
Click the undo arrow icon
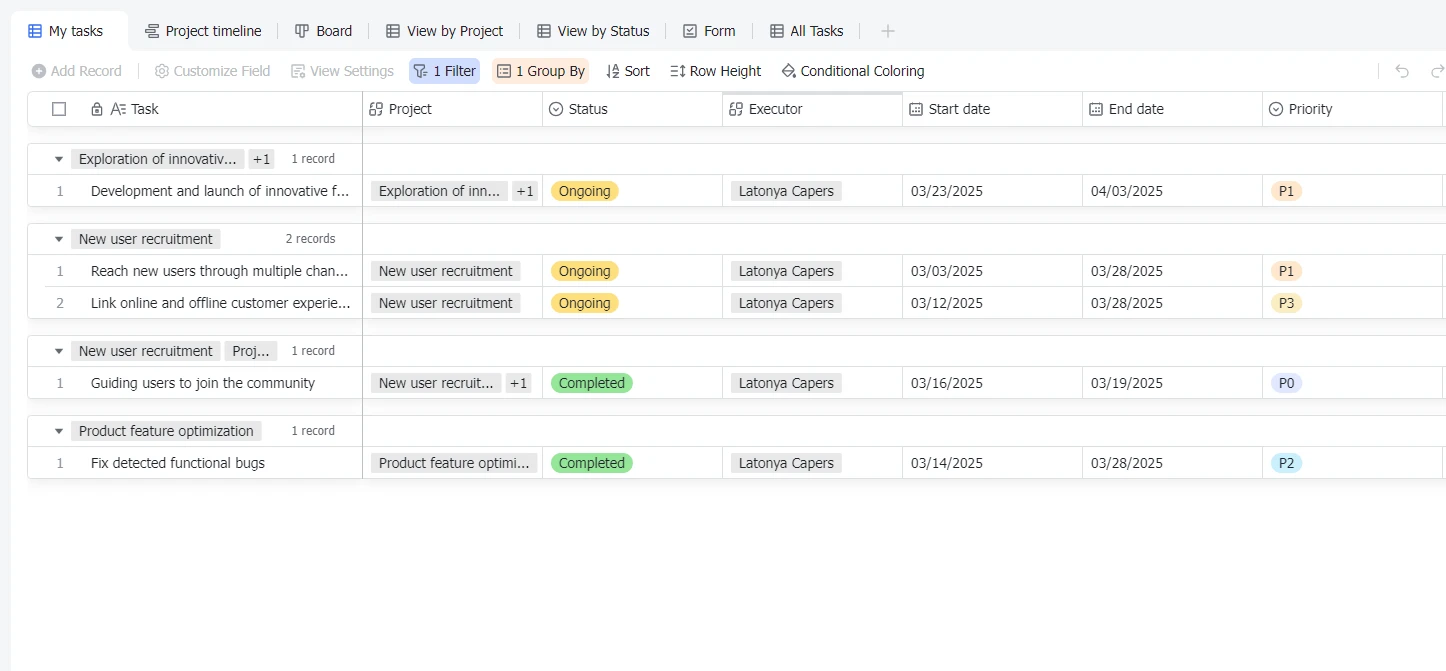tap(1402, 71)
